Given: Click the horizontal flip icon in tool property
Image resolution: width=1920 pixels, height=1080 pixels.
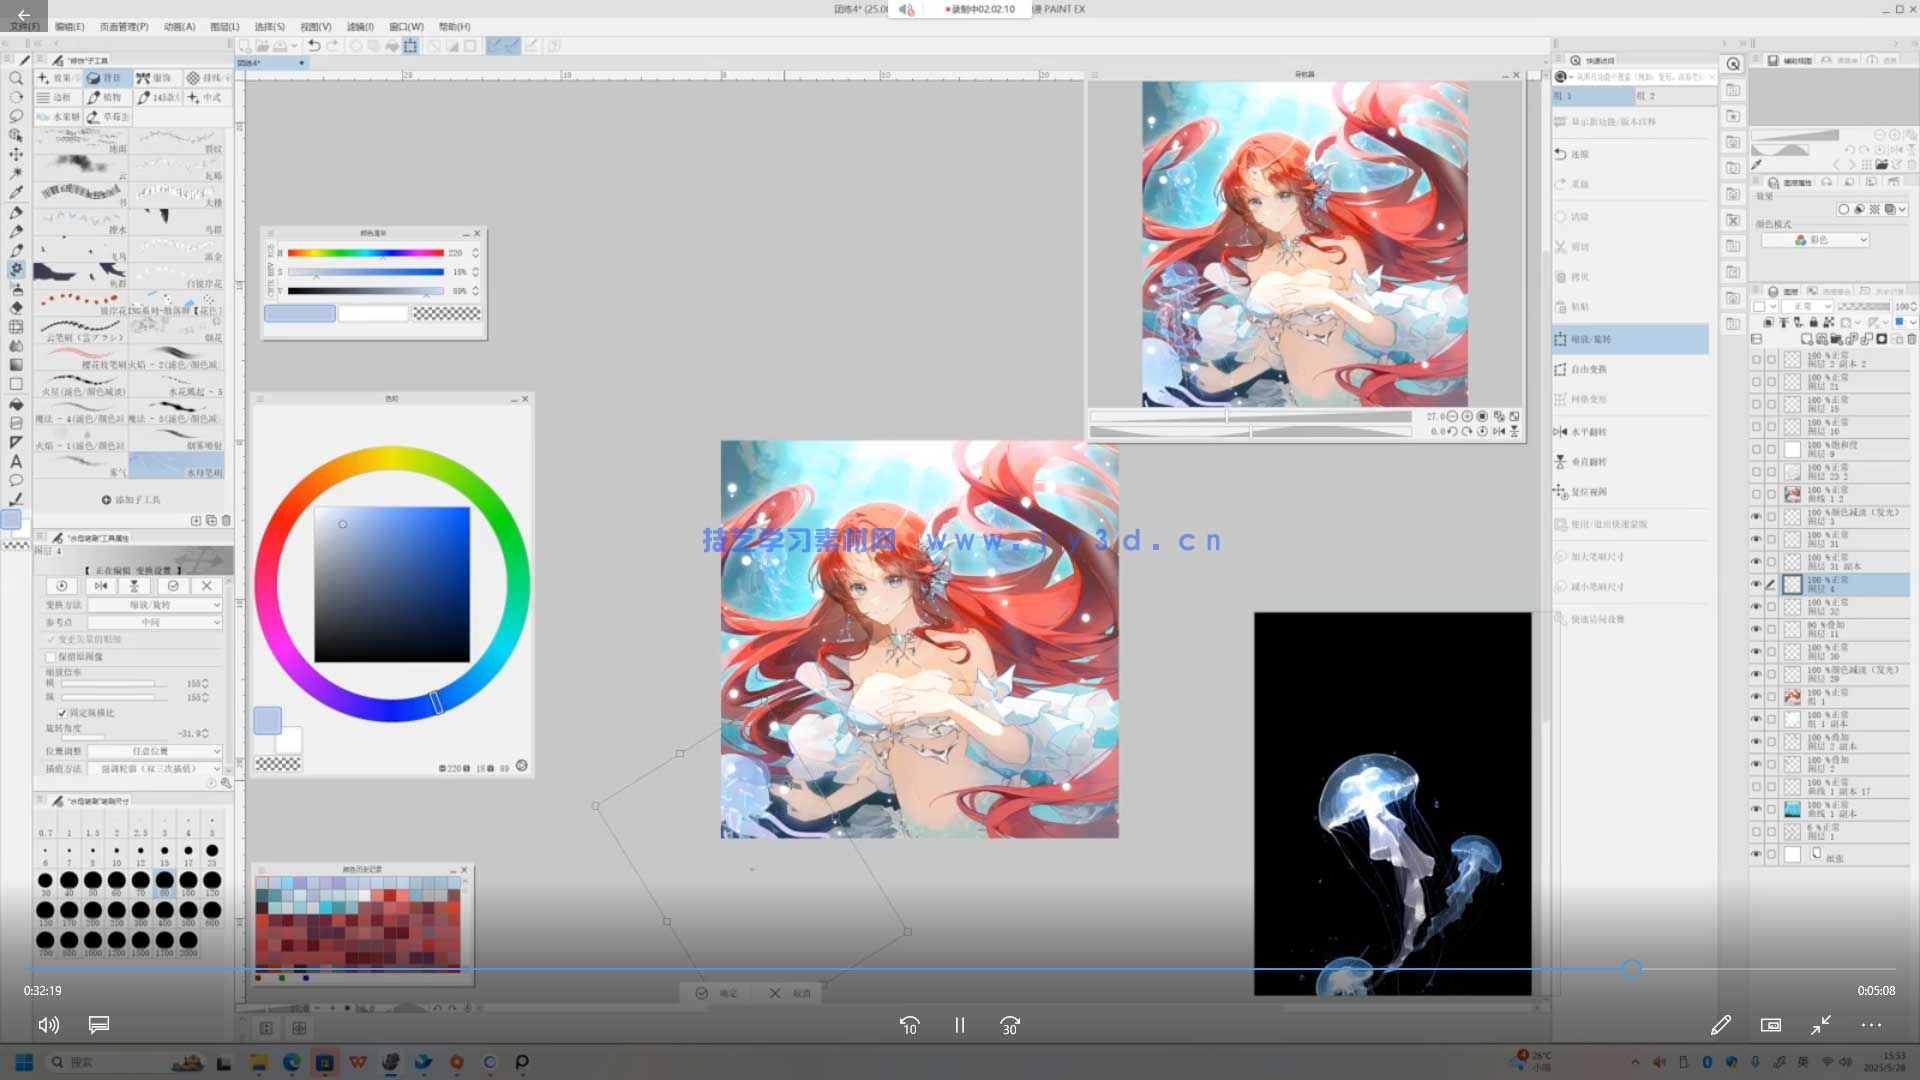Looking at the screenshot, I should pos(101,586).
